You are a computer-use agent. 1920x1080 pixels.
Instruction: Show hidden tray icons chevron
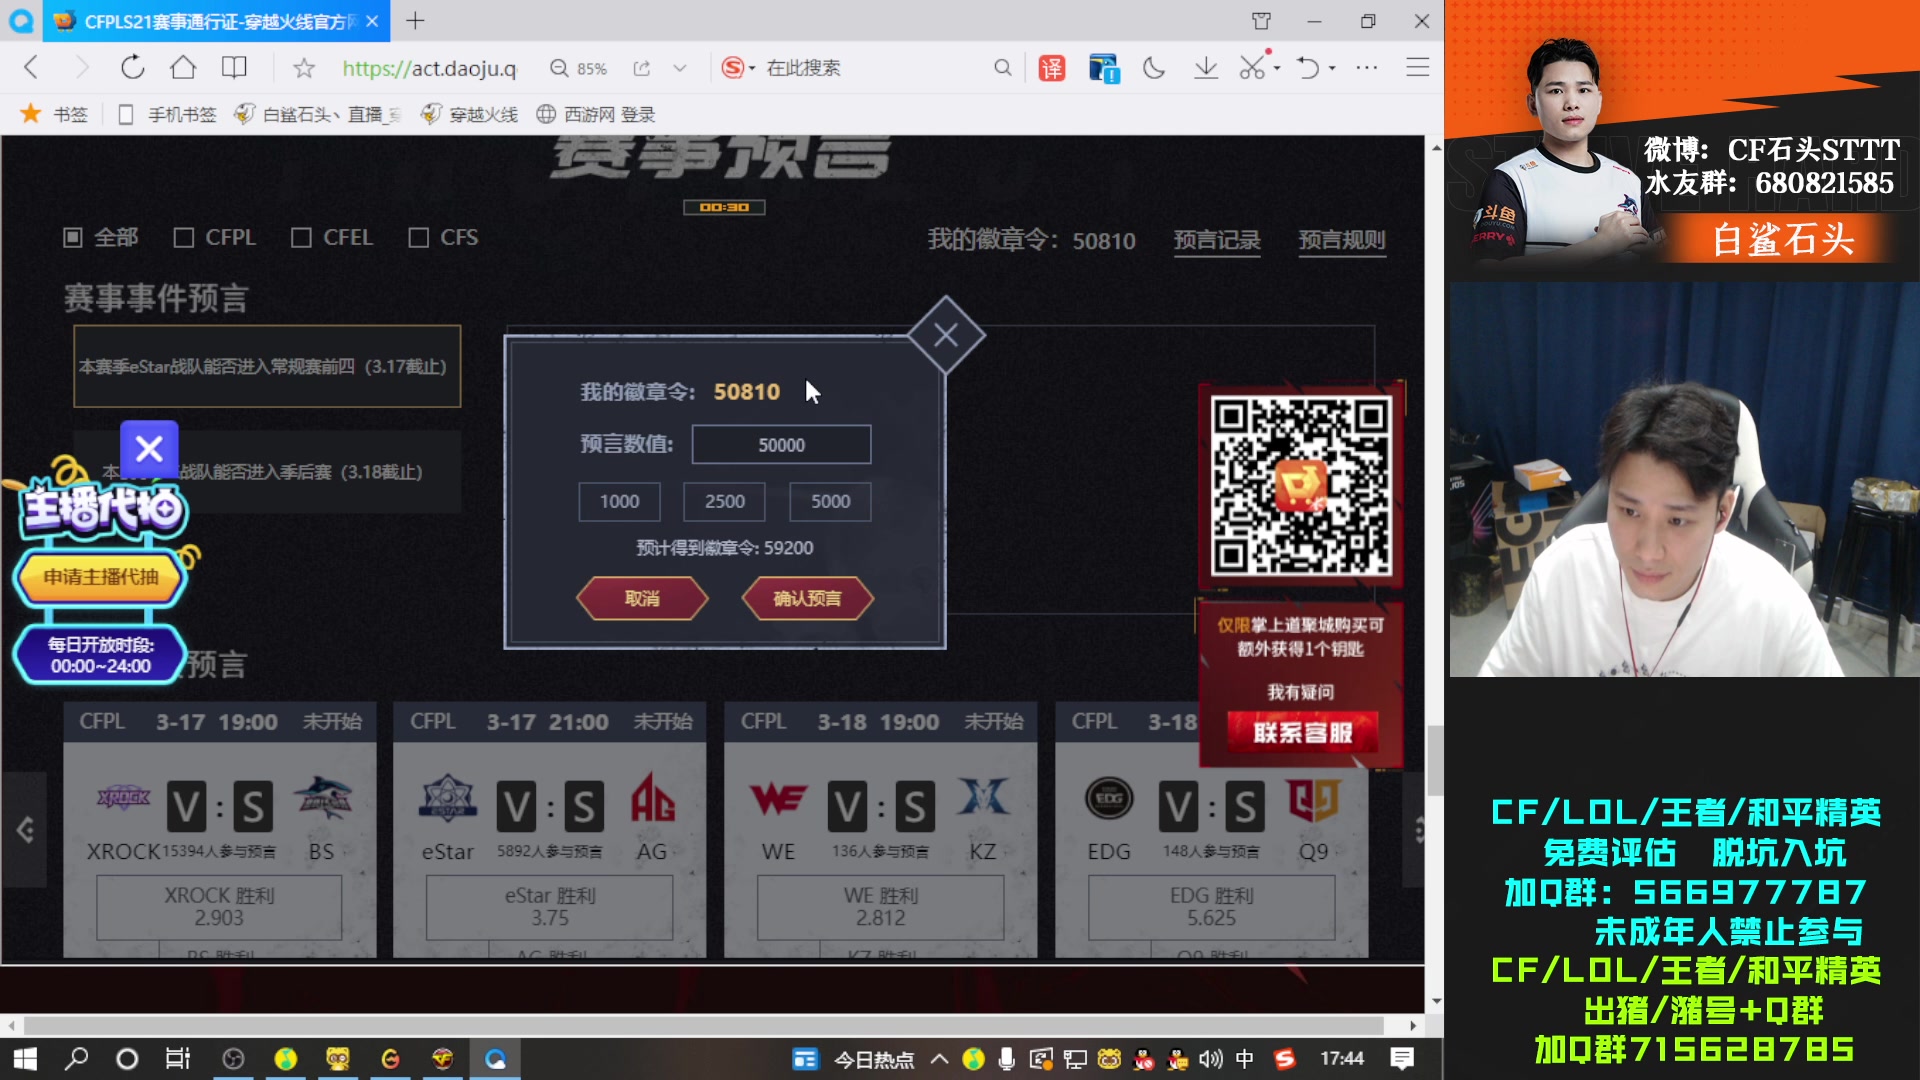tap(939, 1058)
